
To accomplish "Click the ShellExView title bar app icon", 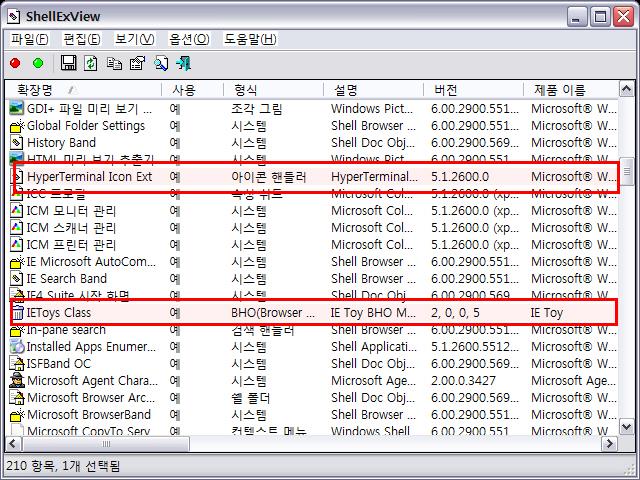I will click(x=14, y=17).
